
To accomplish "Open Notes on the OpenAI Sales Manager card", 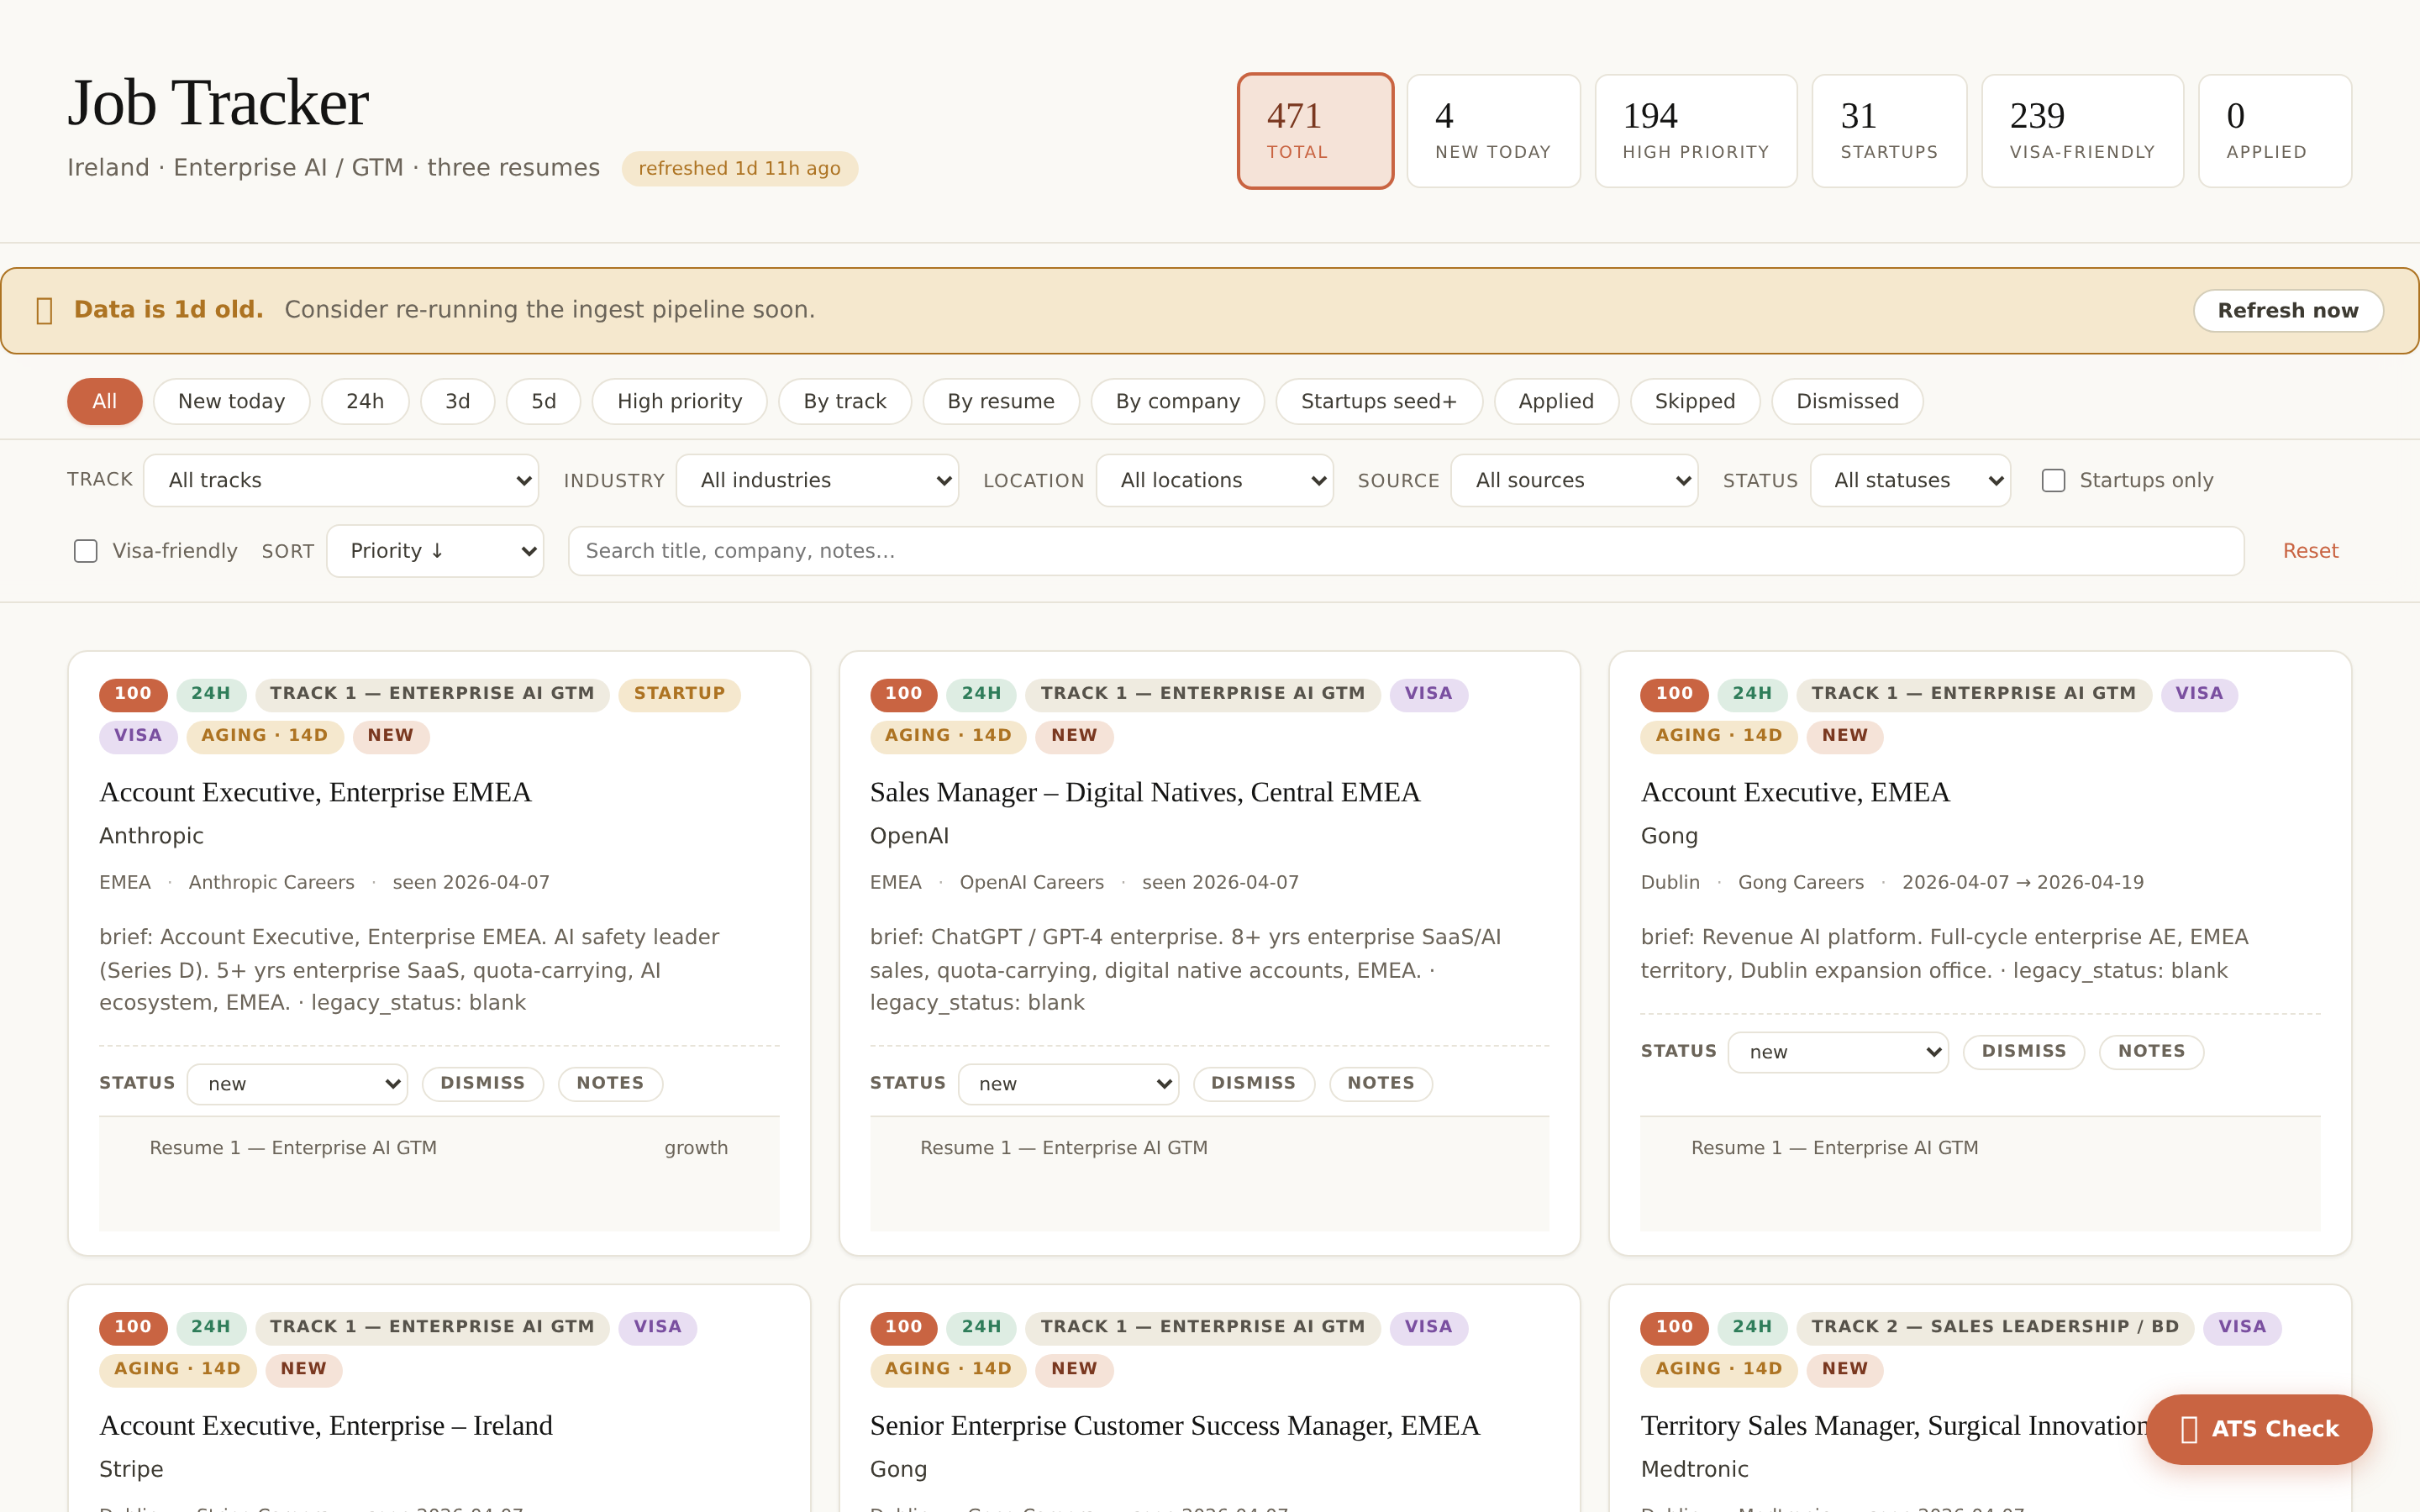I will (1380, 1083).
